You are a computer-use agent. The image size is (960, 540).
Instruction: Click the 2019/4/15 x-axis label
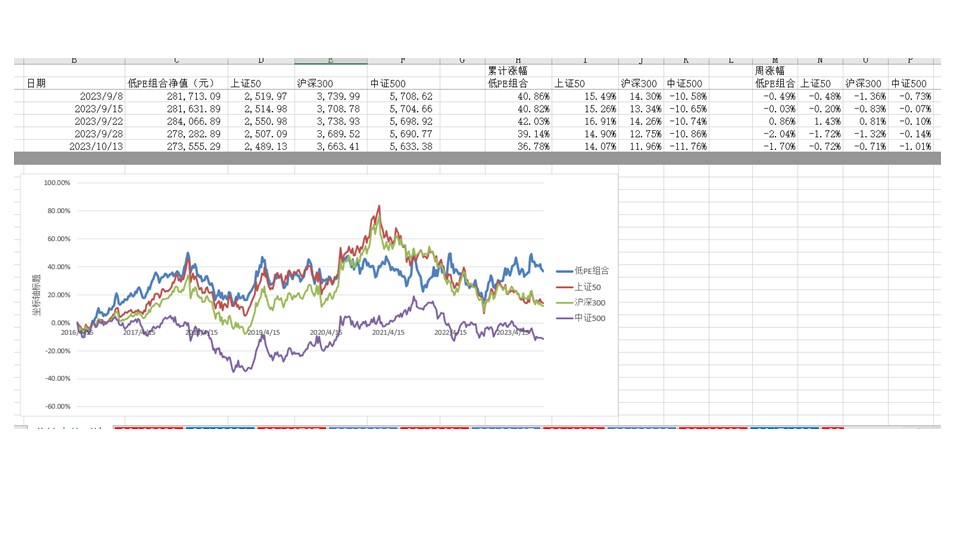click(x=264, y=332)
